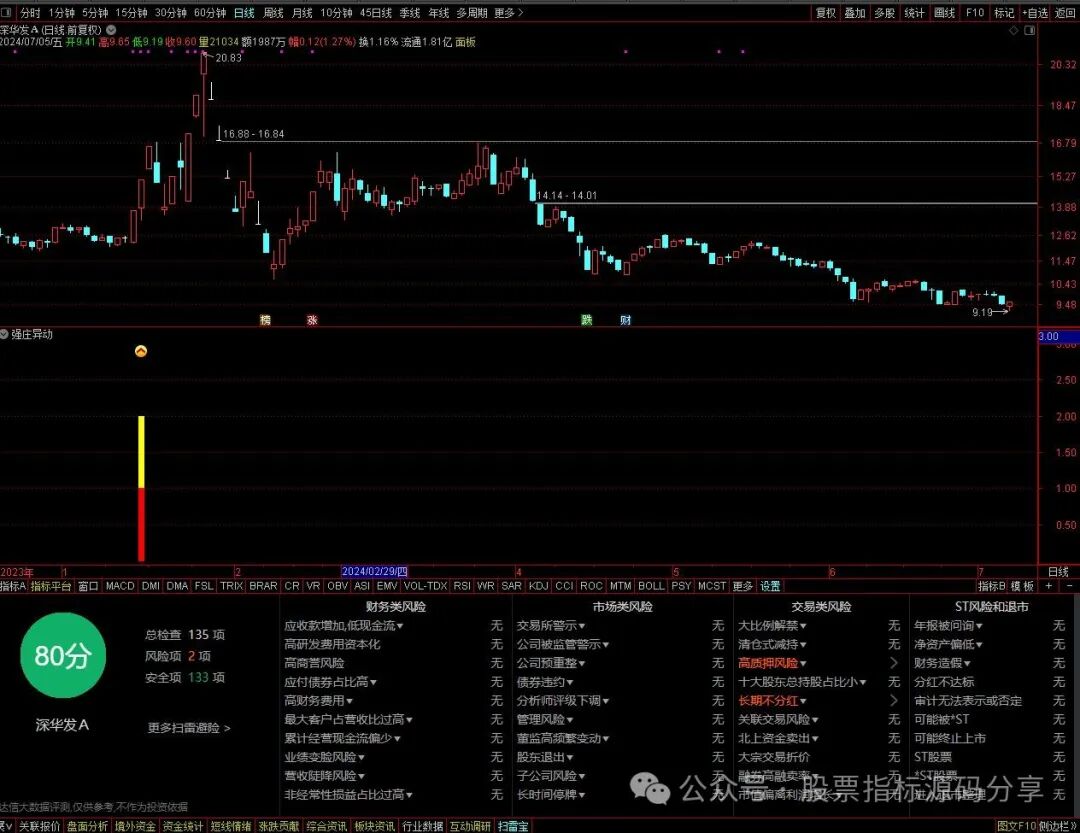
Task: Click the 模板 template button
Action: (1023, 586)
